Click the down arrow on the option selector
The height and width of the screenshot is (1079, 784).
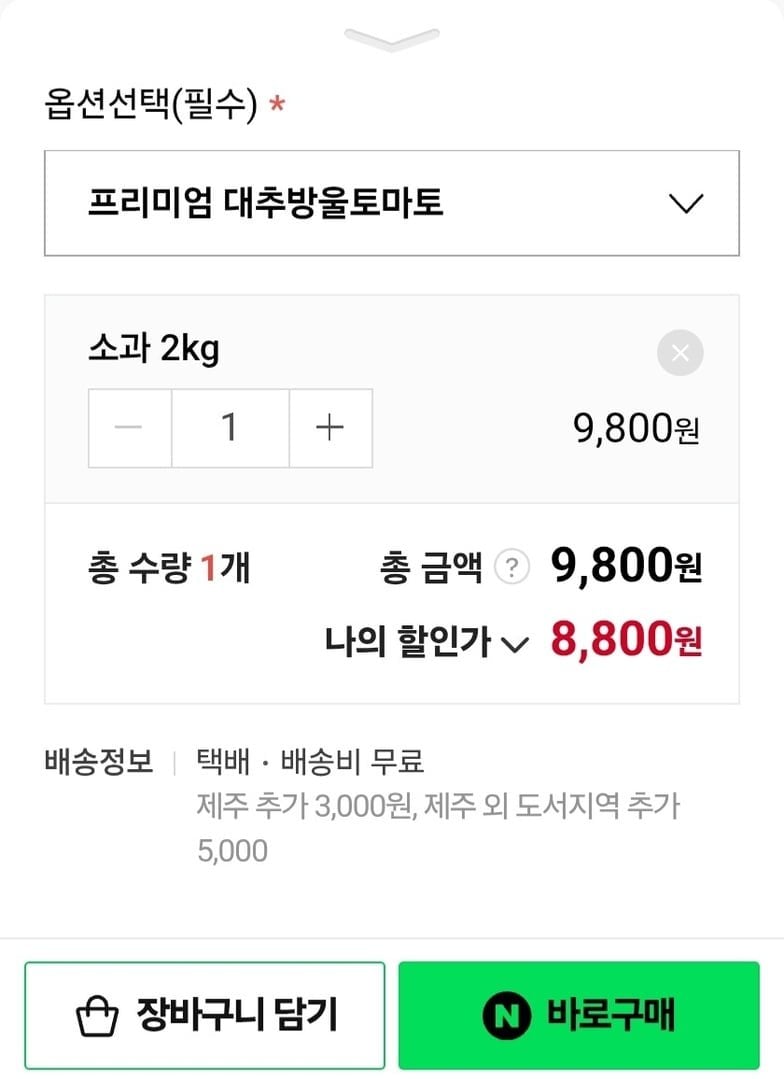coord(686,204)
